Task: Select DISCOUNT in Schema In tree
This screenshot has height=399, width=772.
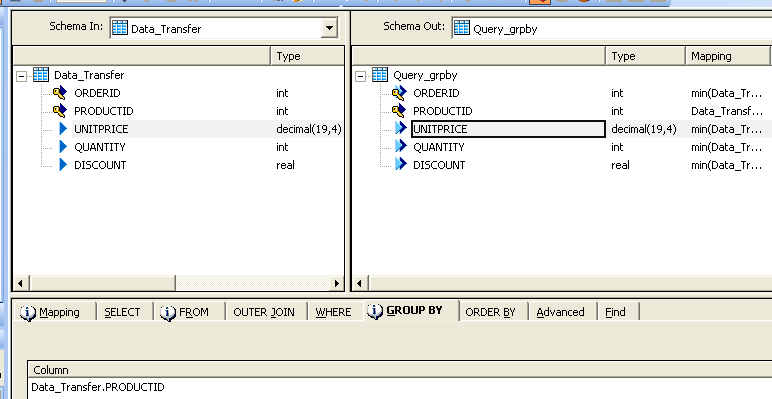Action: [100, 165]
